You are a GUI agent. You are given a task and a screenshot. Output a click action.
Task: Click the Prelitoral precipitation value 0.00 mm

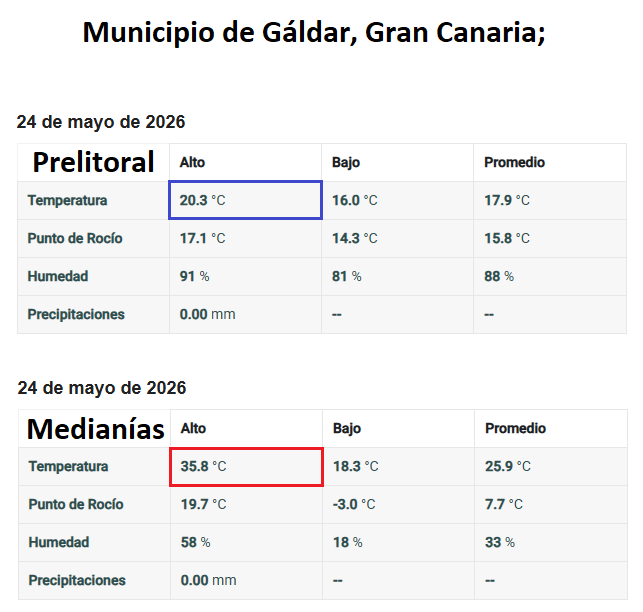[x=207, y=315]
